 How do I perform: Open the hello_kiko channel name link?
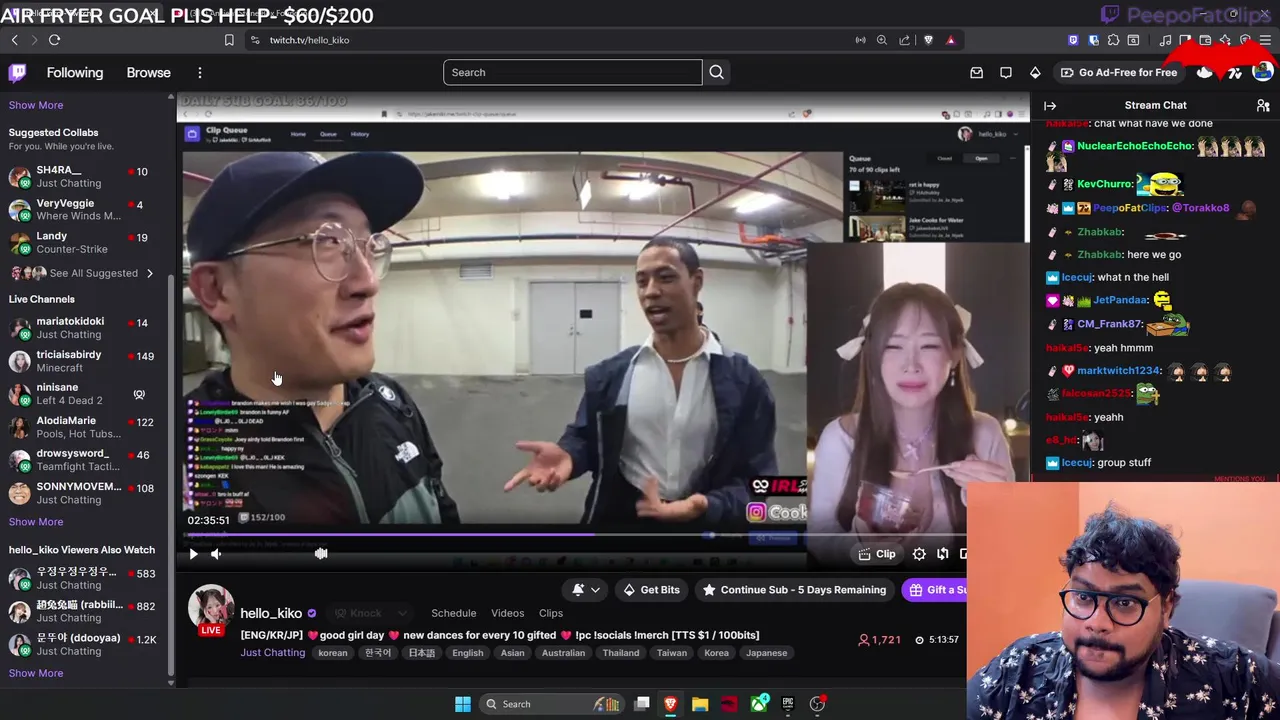271,613
